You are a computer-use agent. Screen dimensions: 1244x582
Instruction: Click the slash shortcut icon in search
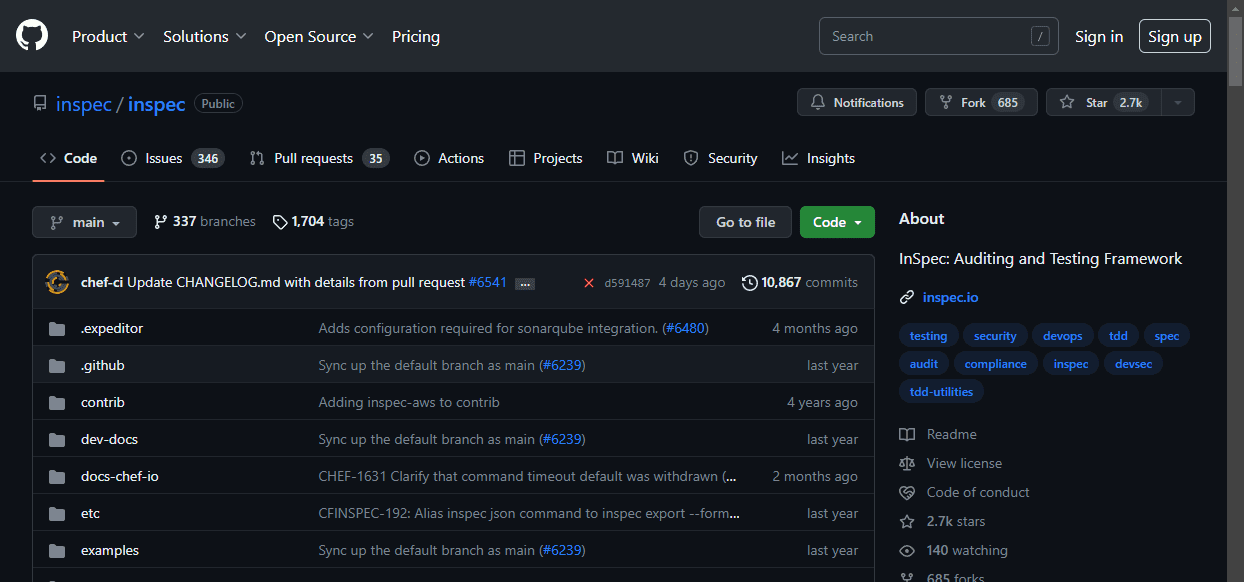pyautogui.click(x=1041, y=36)
